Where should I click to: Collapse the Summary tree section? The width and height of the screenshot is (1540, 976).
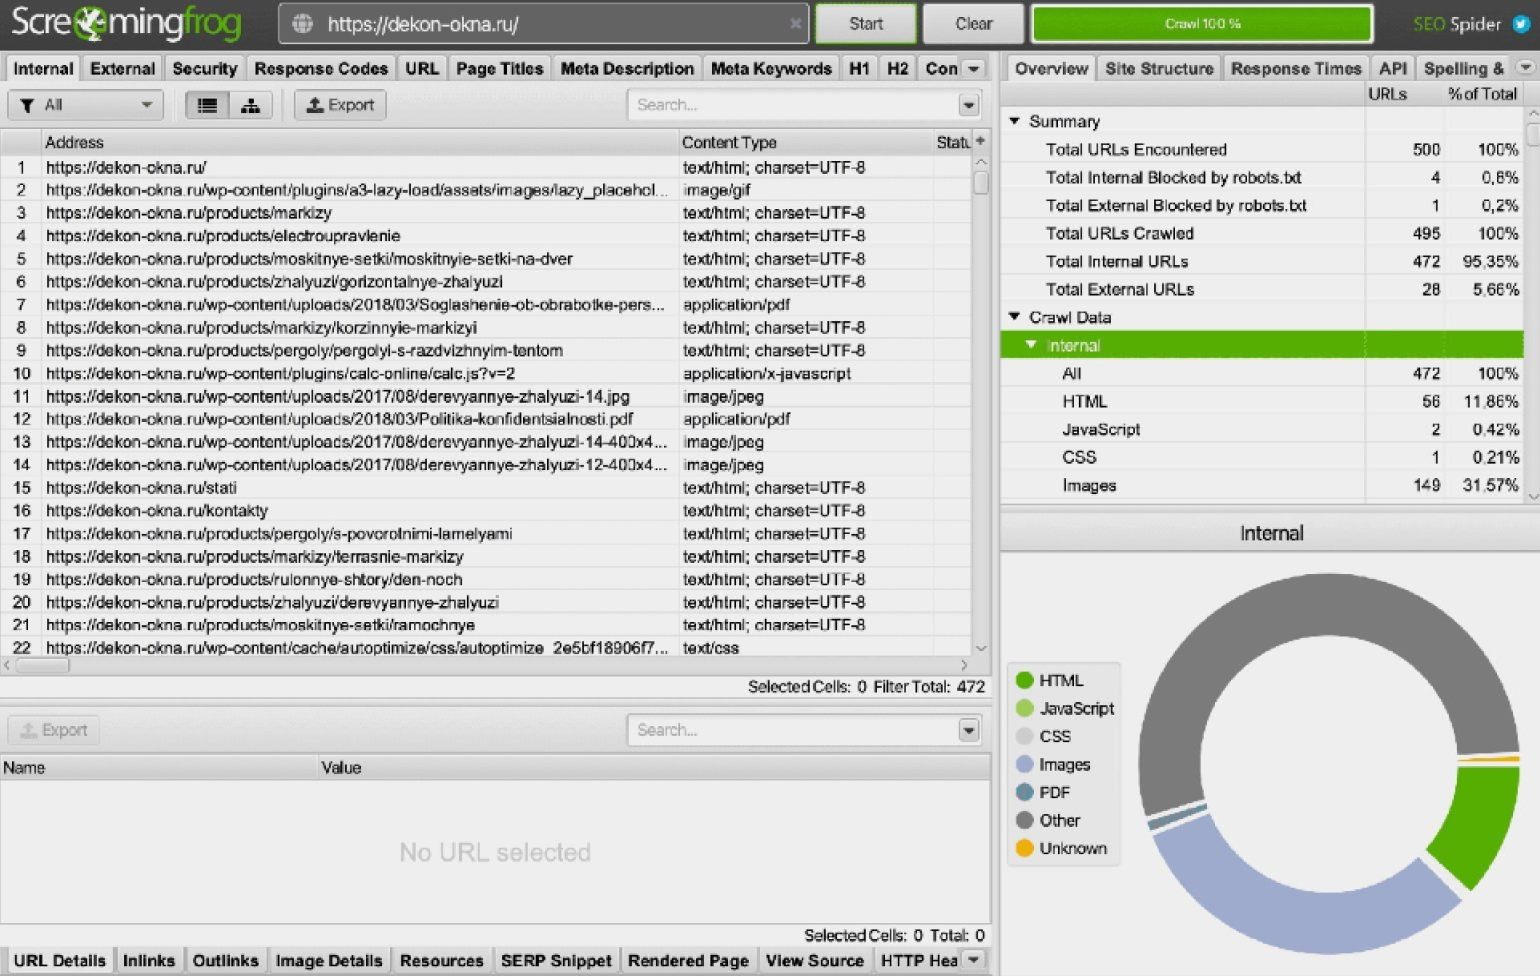[1014, 121]
